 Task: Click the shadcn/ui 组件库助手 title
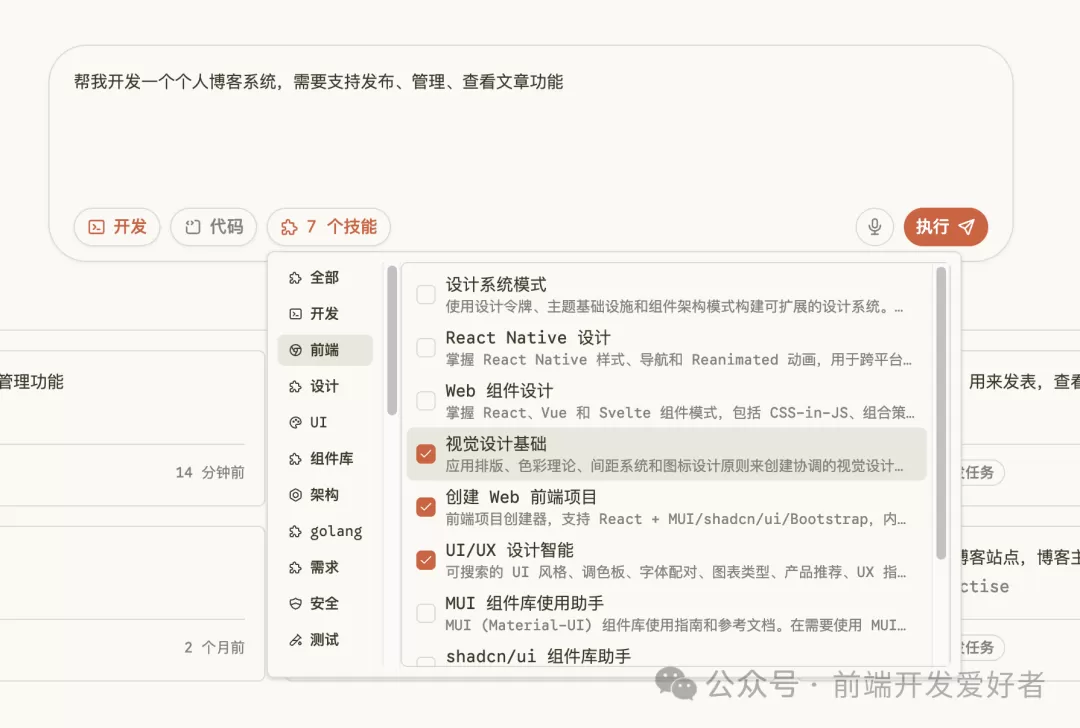point(539,656)
